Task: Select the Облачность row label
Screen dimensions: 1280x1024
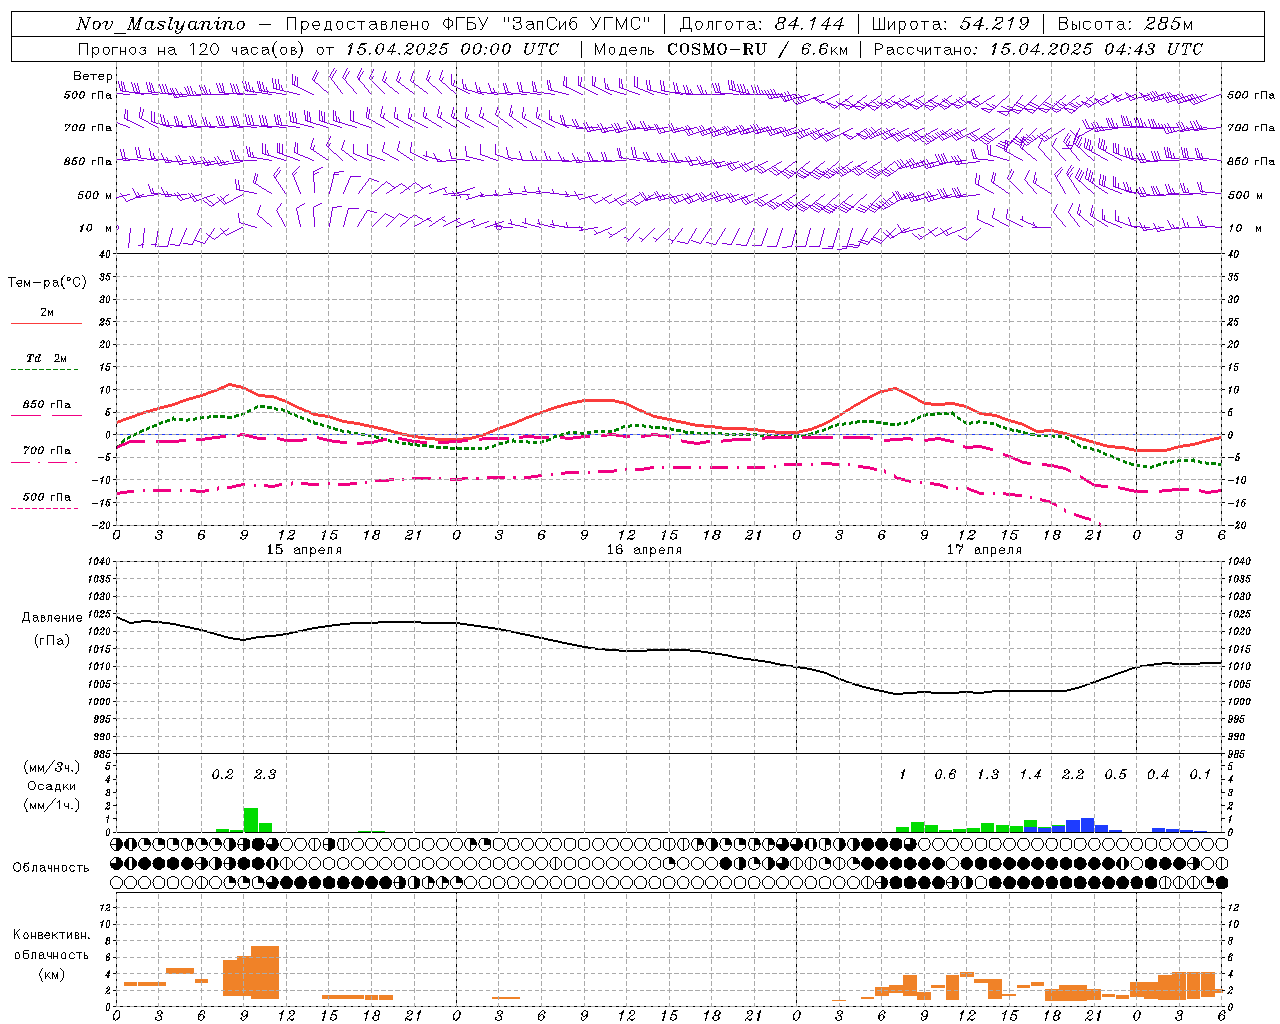Action: [51, 867]
